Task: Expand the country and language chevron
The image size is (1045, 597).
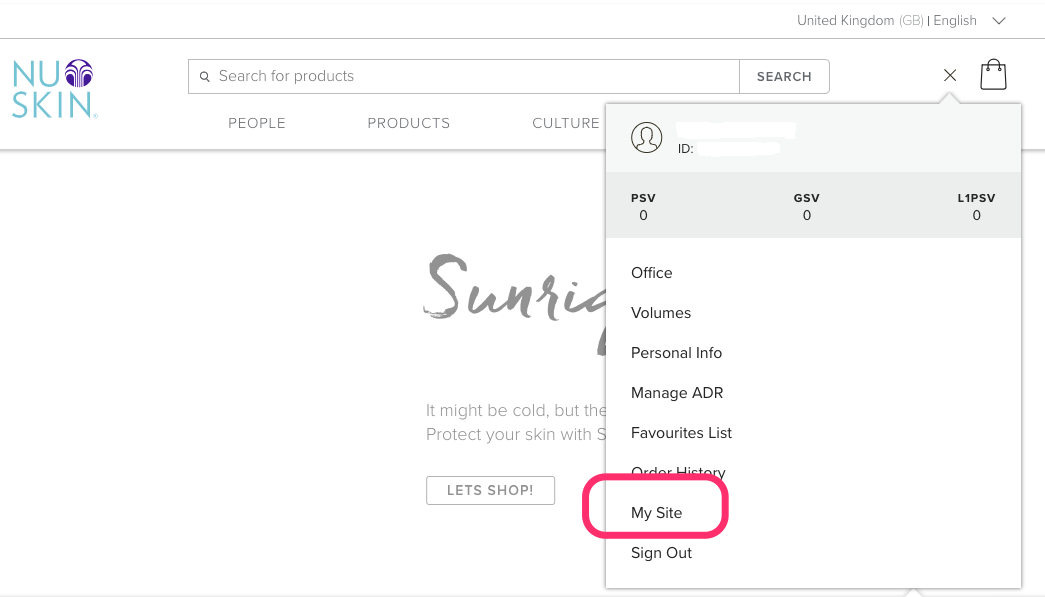Action: point(998,20)
